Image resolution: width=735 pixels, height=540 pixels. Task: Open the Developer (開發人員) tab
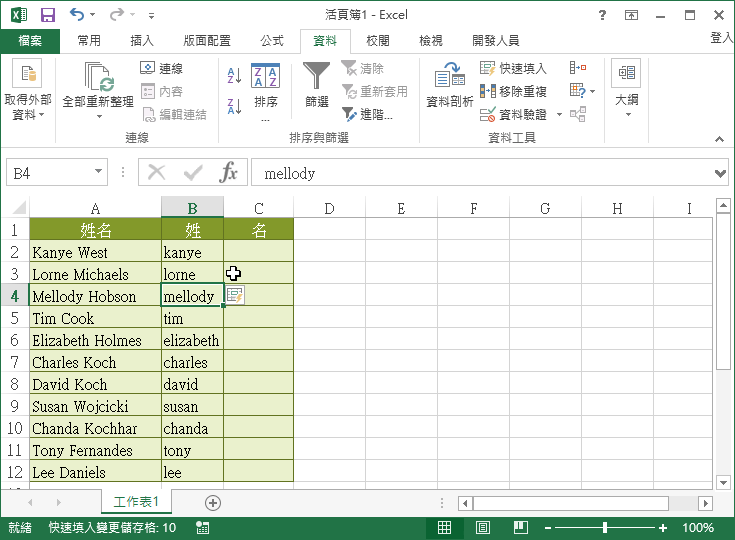coord(495,41)
